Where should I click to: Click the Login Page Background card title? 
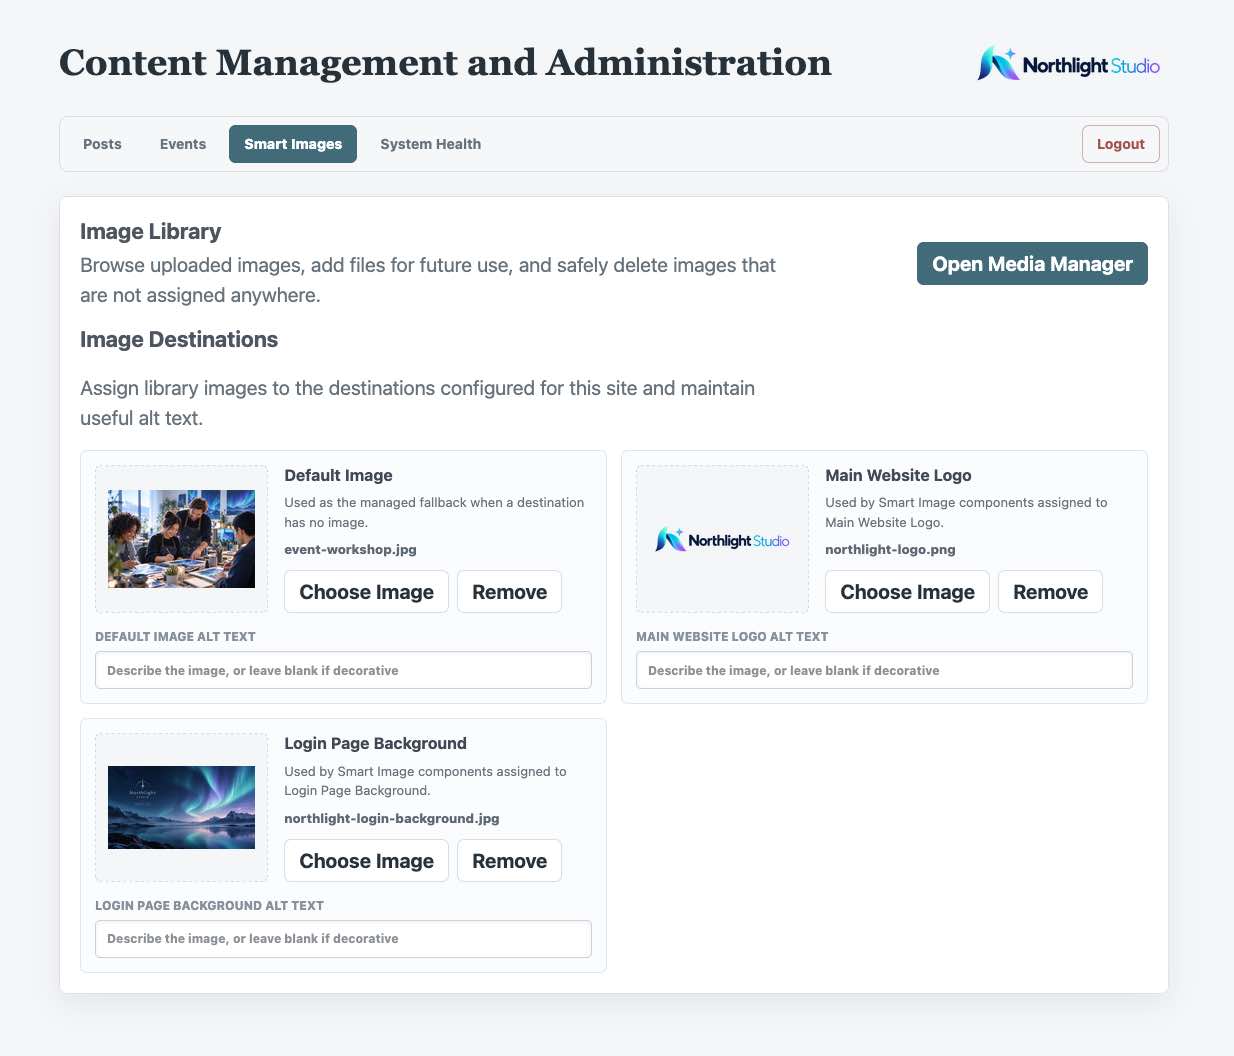pyautogui.click(x=375, y=743)
